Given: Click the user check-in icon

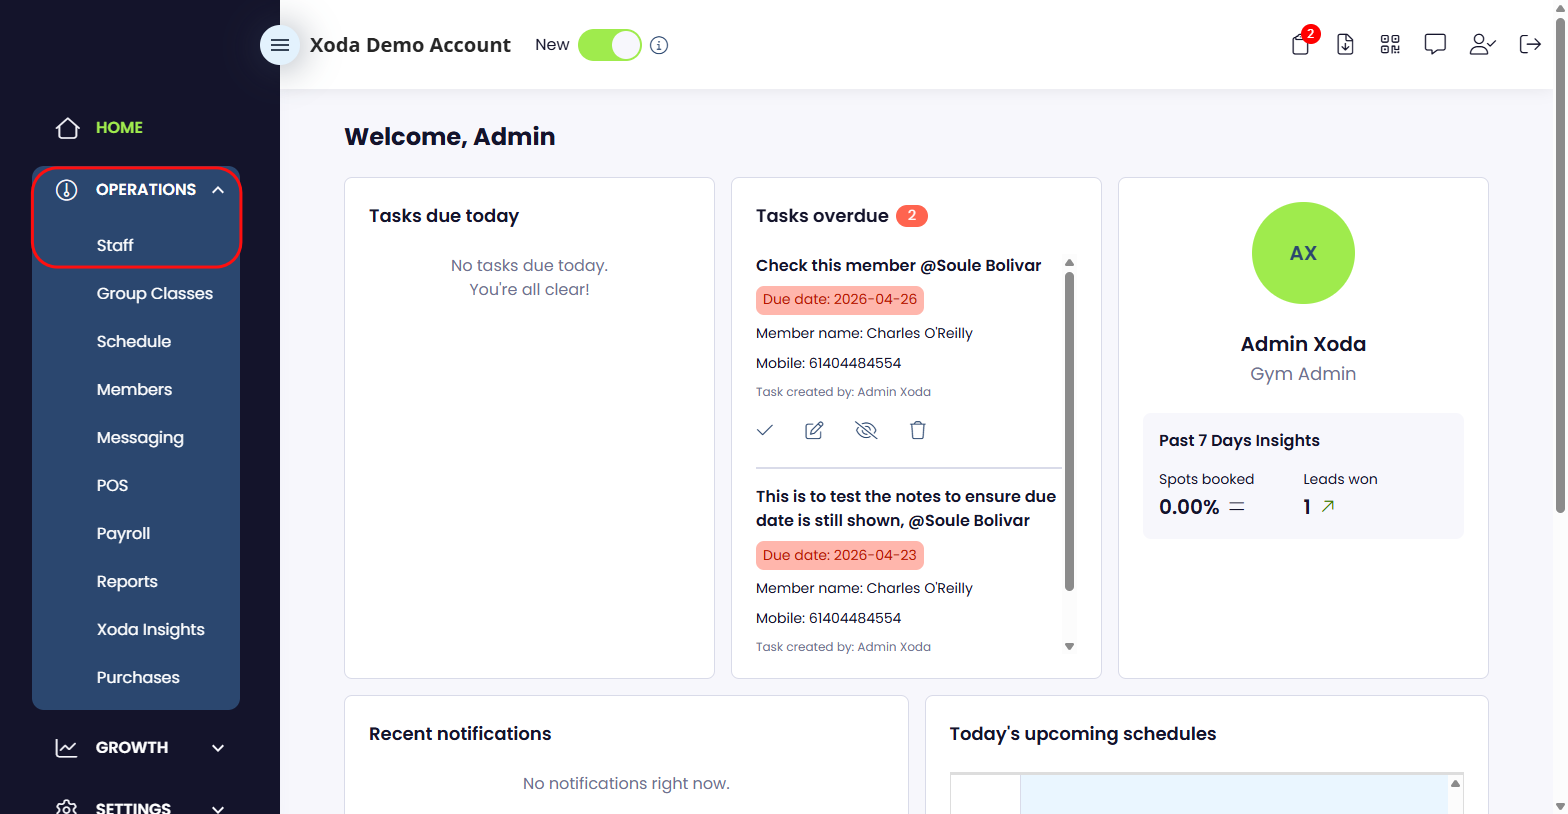Looking at the screenshot, I should tap(1482, 44).
